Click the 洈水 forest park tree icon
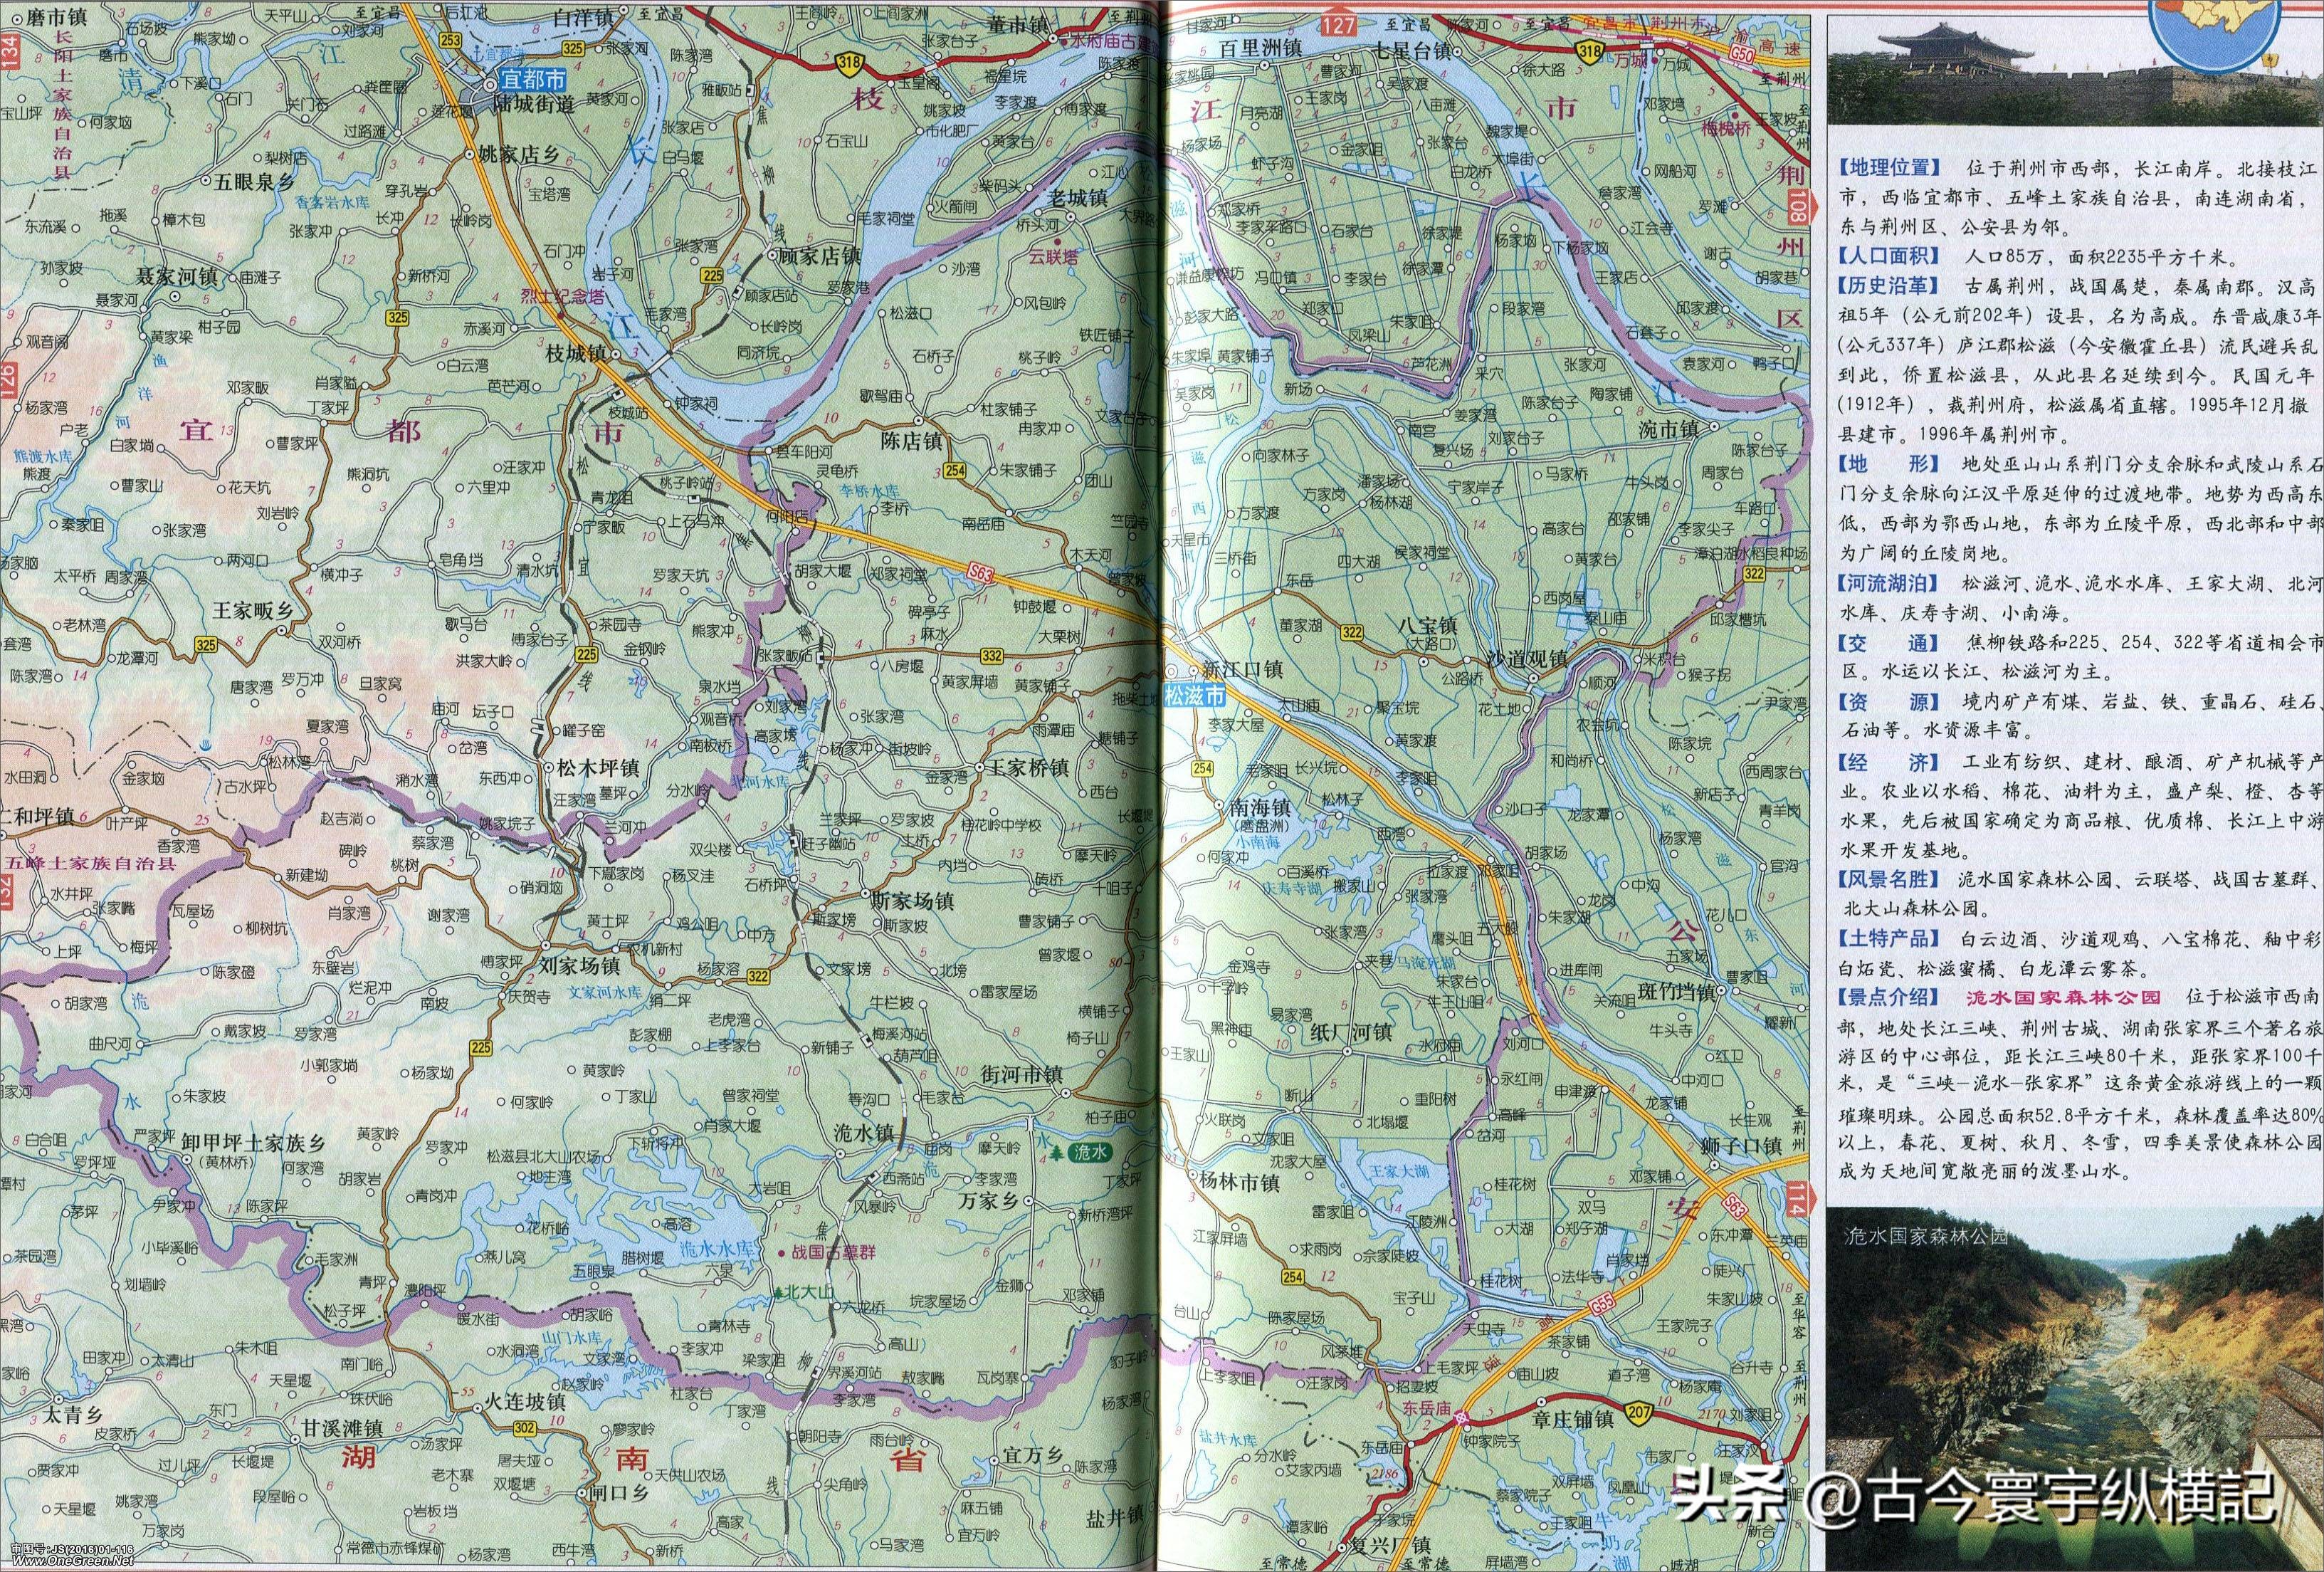Image resolution: width=2324 pixels, height=1572 pixels. [x=1056, y=1153]
